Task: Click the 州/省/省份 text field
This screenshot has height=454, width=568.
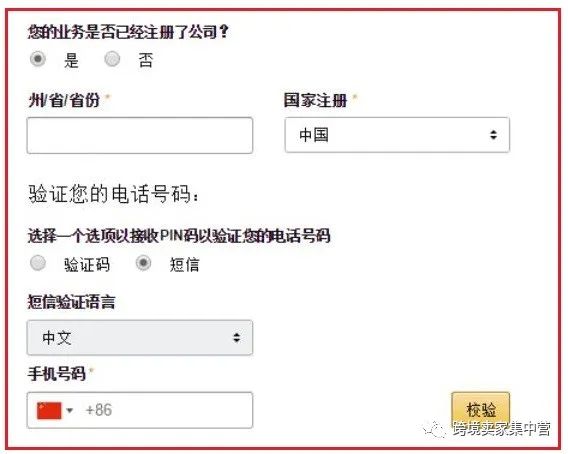Action: pyautogui.click(x=139, y=136)
